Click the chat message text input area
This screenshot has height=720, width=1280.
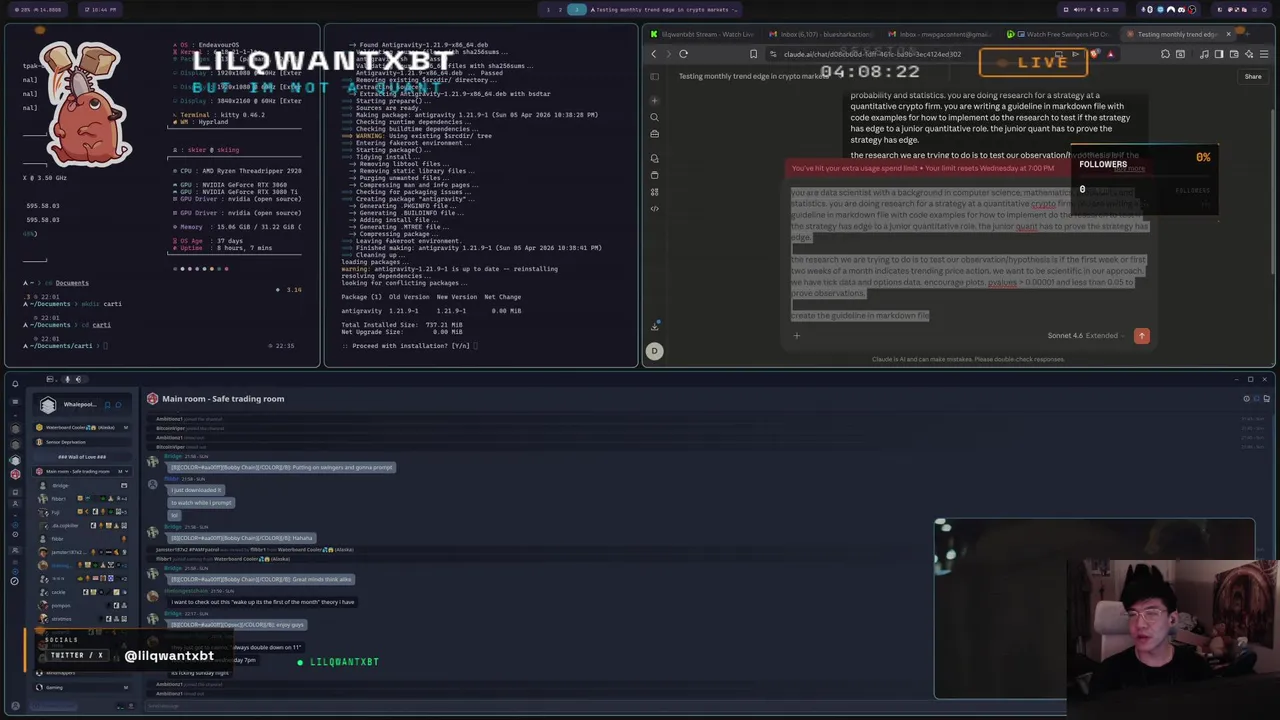pos(970,252)
